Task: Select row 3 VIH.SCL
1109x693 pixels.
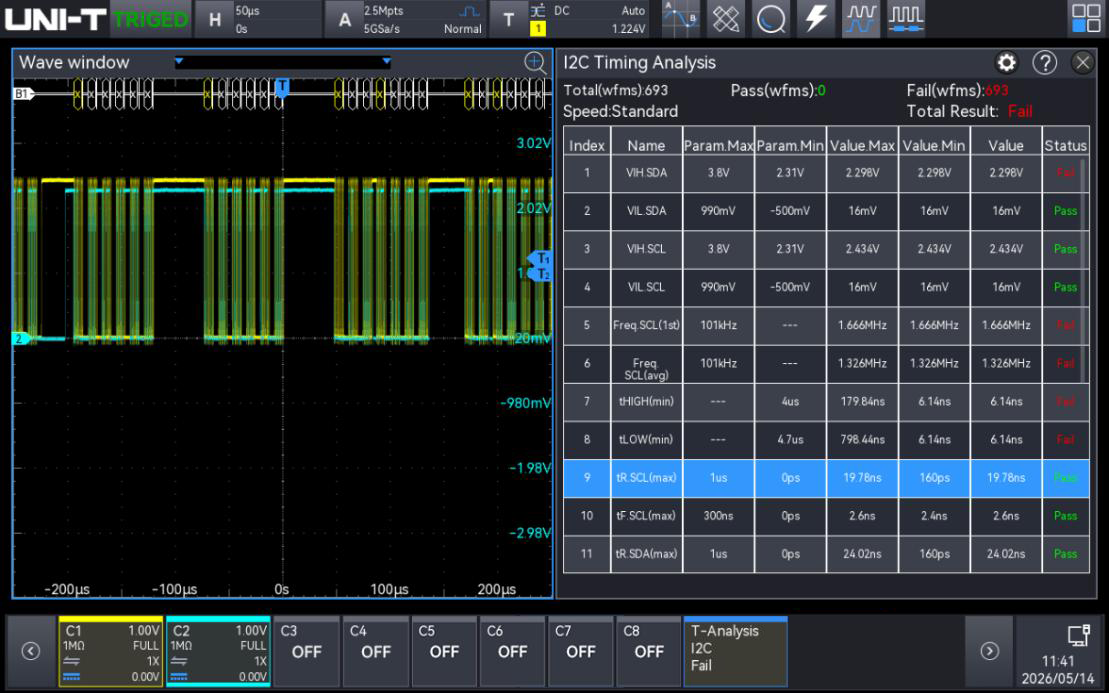Action: pyautogui.click(x=826, y=249)
